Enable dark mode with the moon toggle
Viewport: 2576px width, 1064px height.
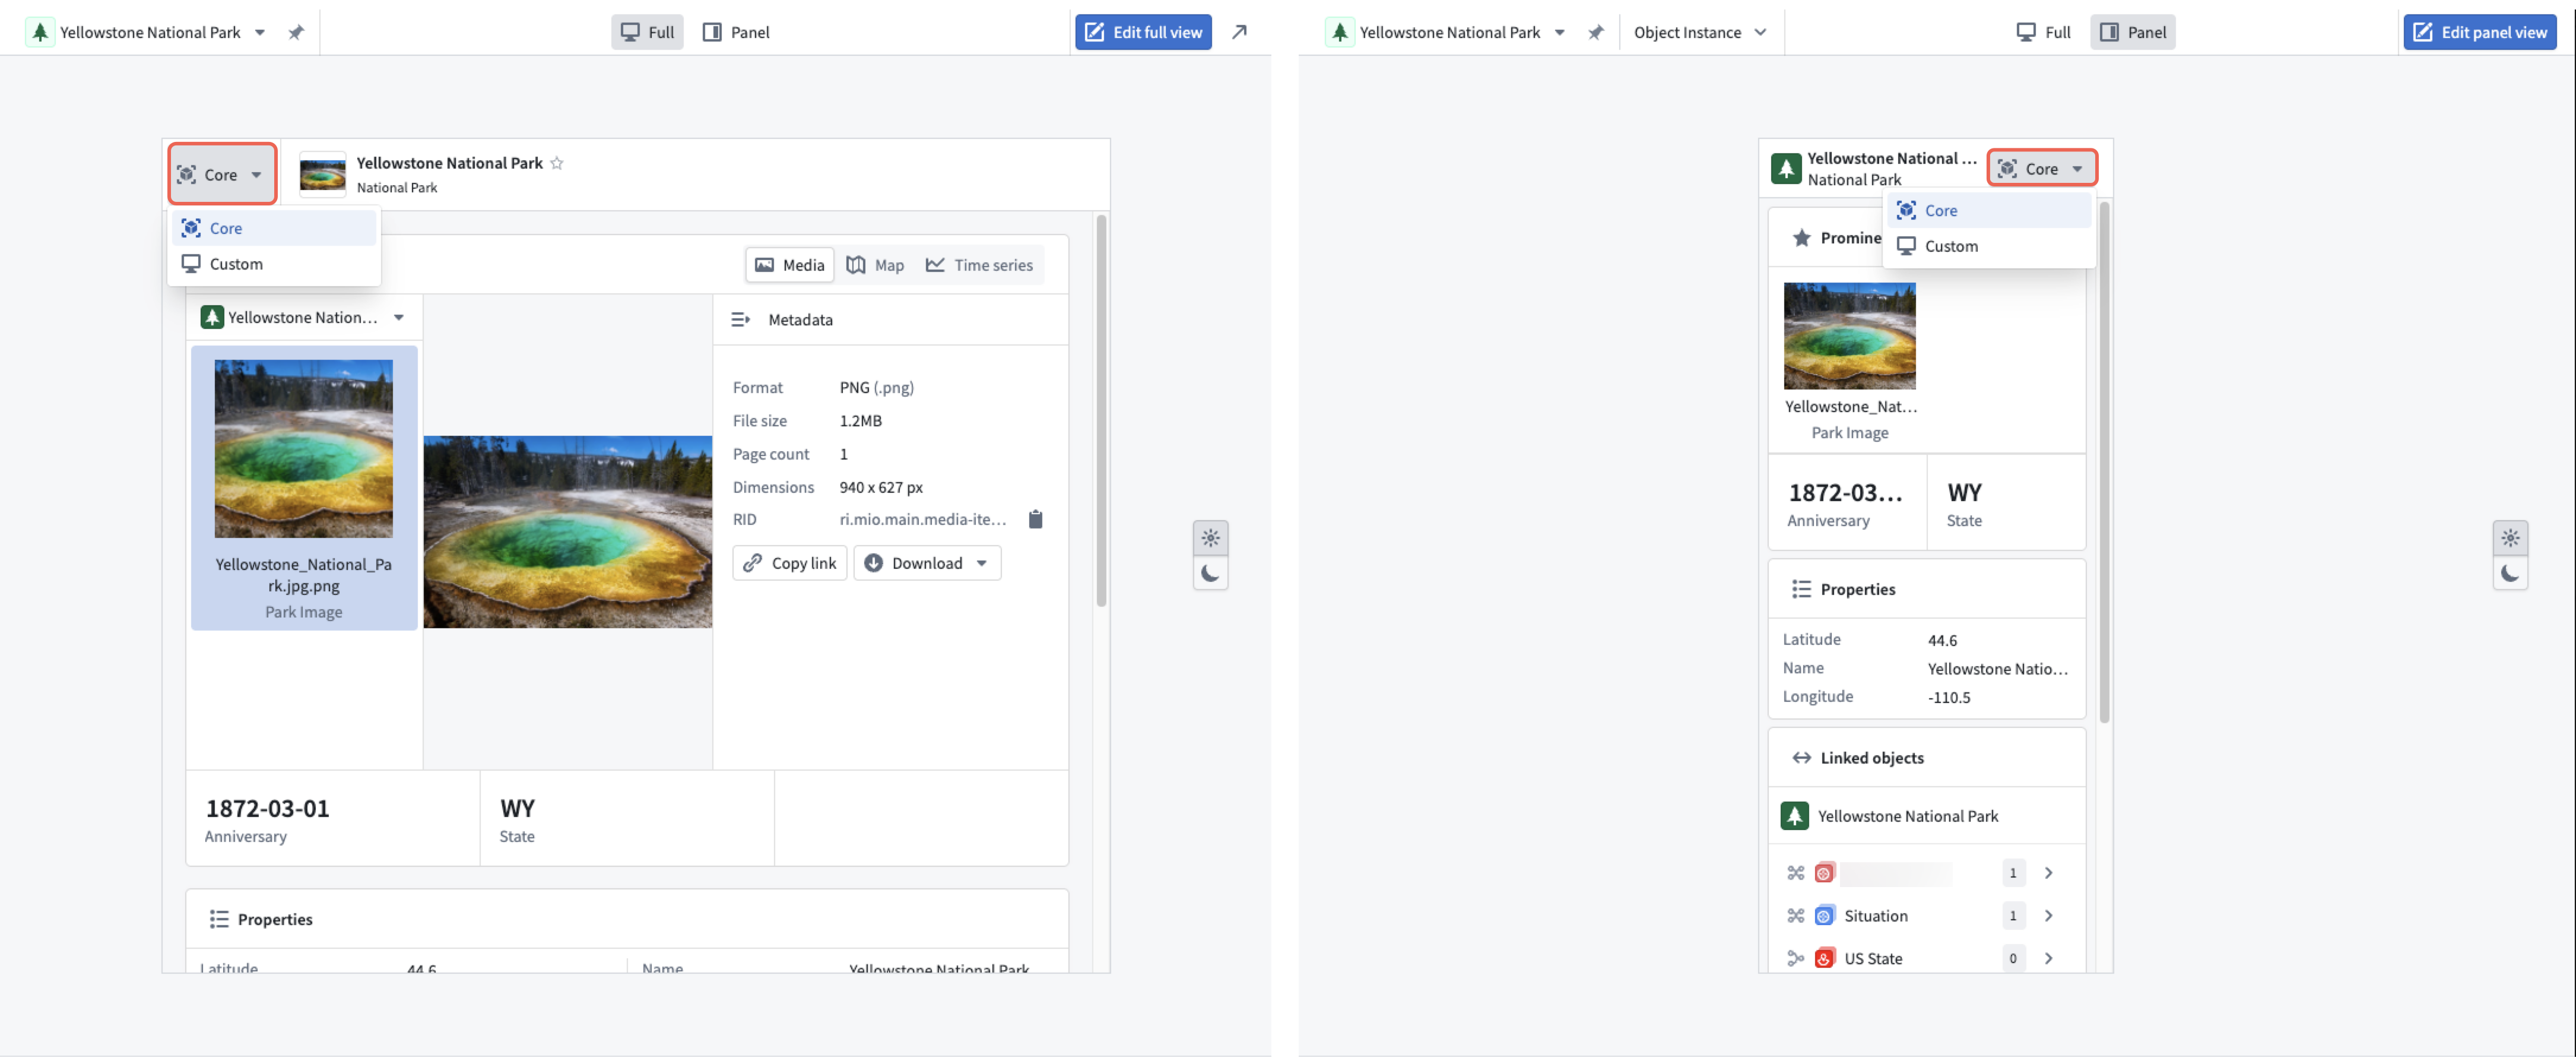[1211, 574]
